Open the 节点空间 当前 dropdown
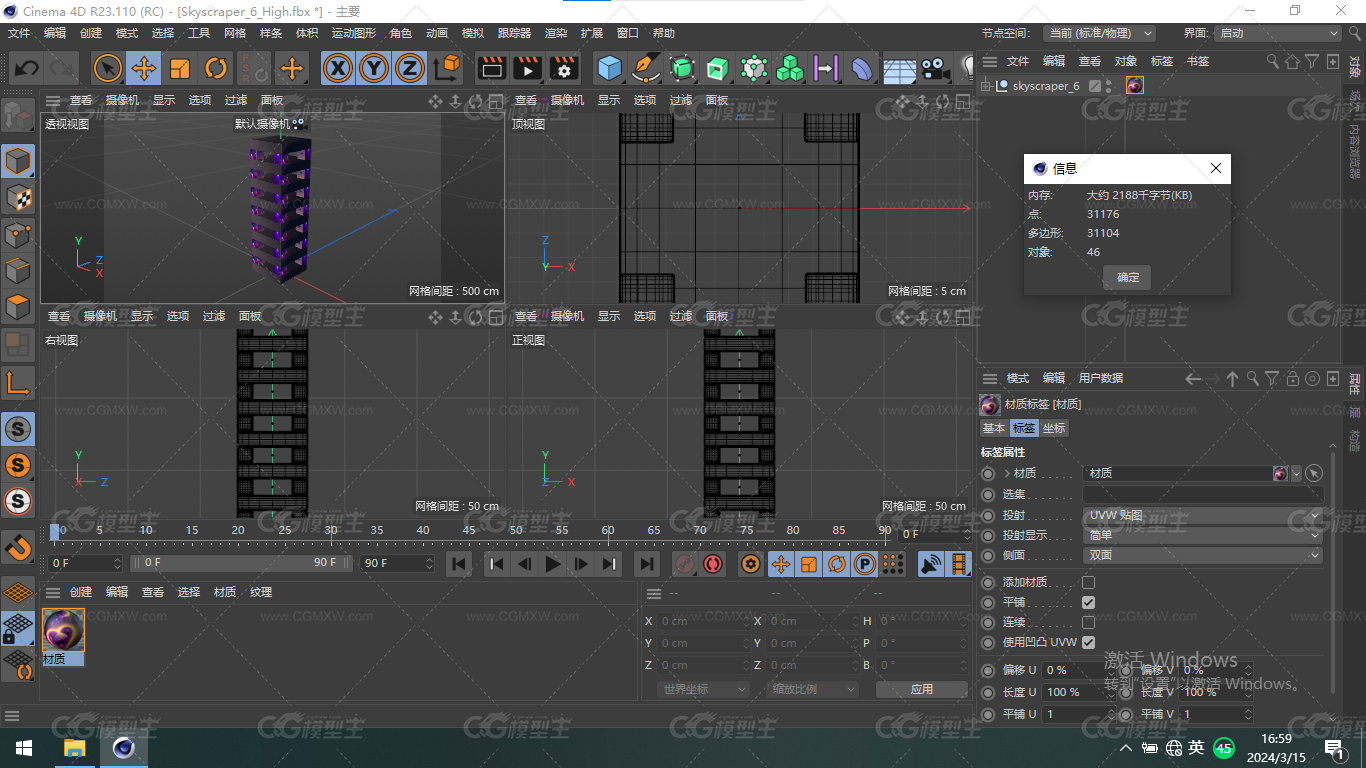Screen dimensions: 1366x768 tap(1099, 33)
